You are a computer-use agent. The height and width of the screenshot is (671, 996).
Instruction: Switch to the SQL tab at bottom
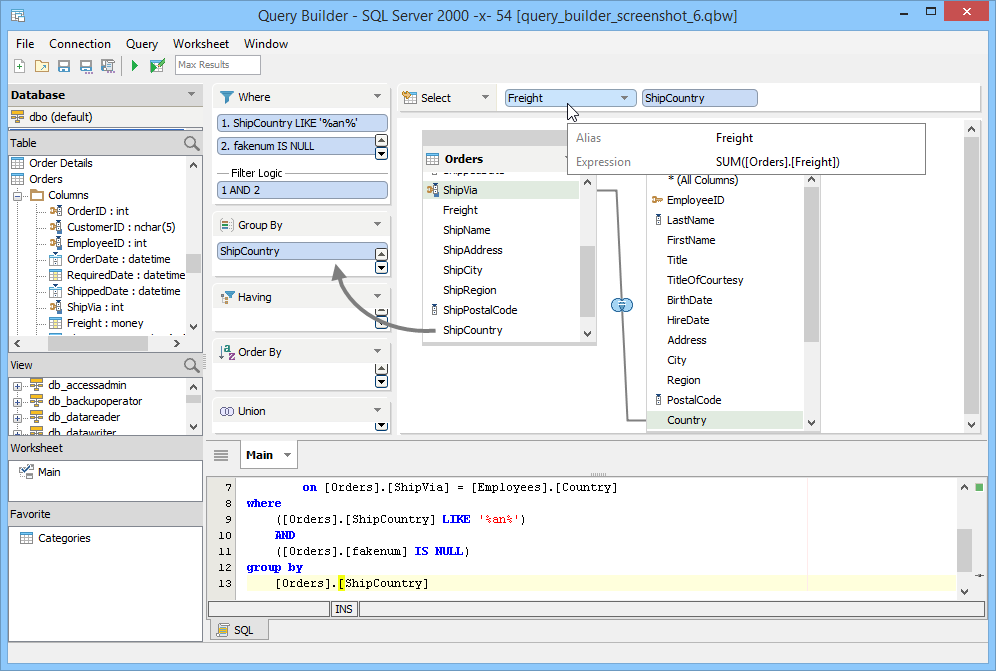(239, 630)
